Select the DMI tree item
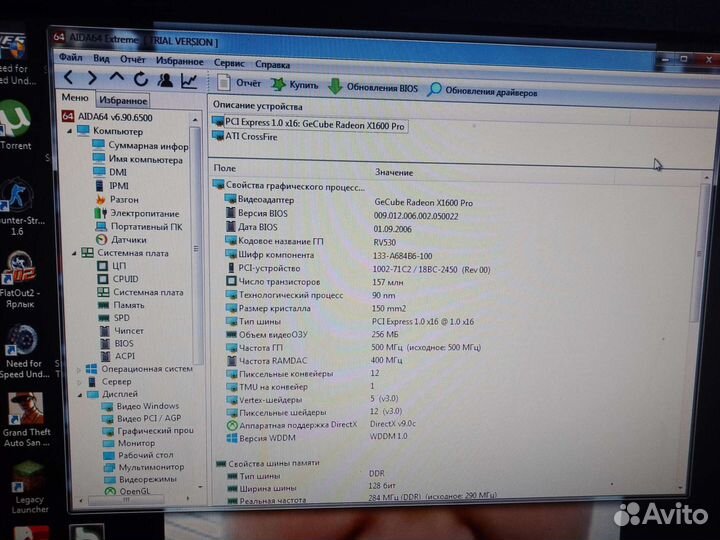Viewport: 720px width, 540px height. click(x=110, y=172)
